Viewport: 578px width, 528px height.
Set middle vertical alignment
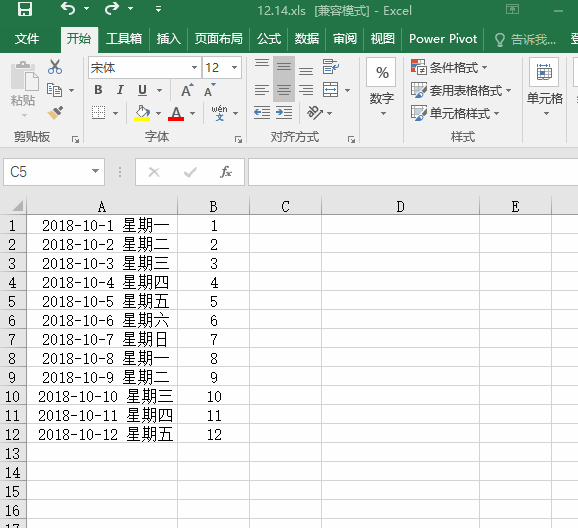tap(284, 67)
